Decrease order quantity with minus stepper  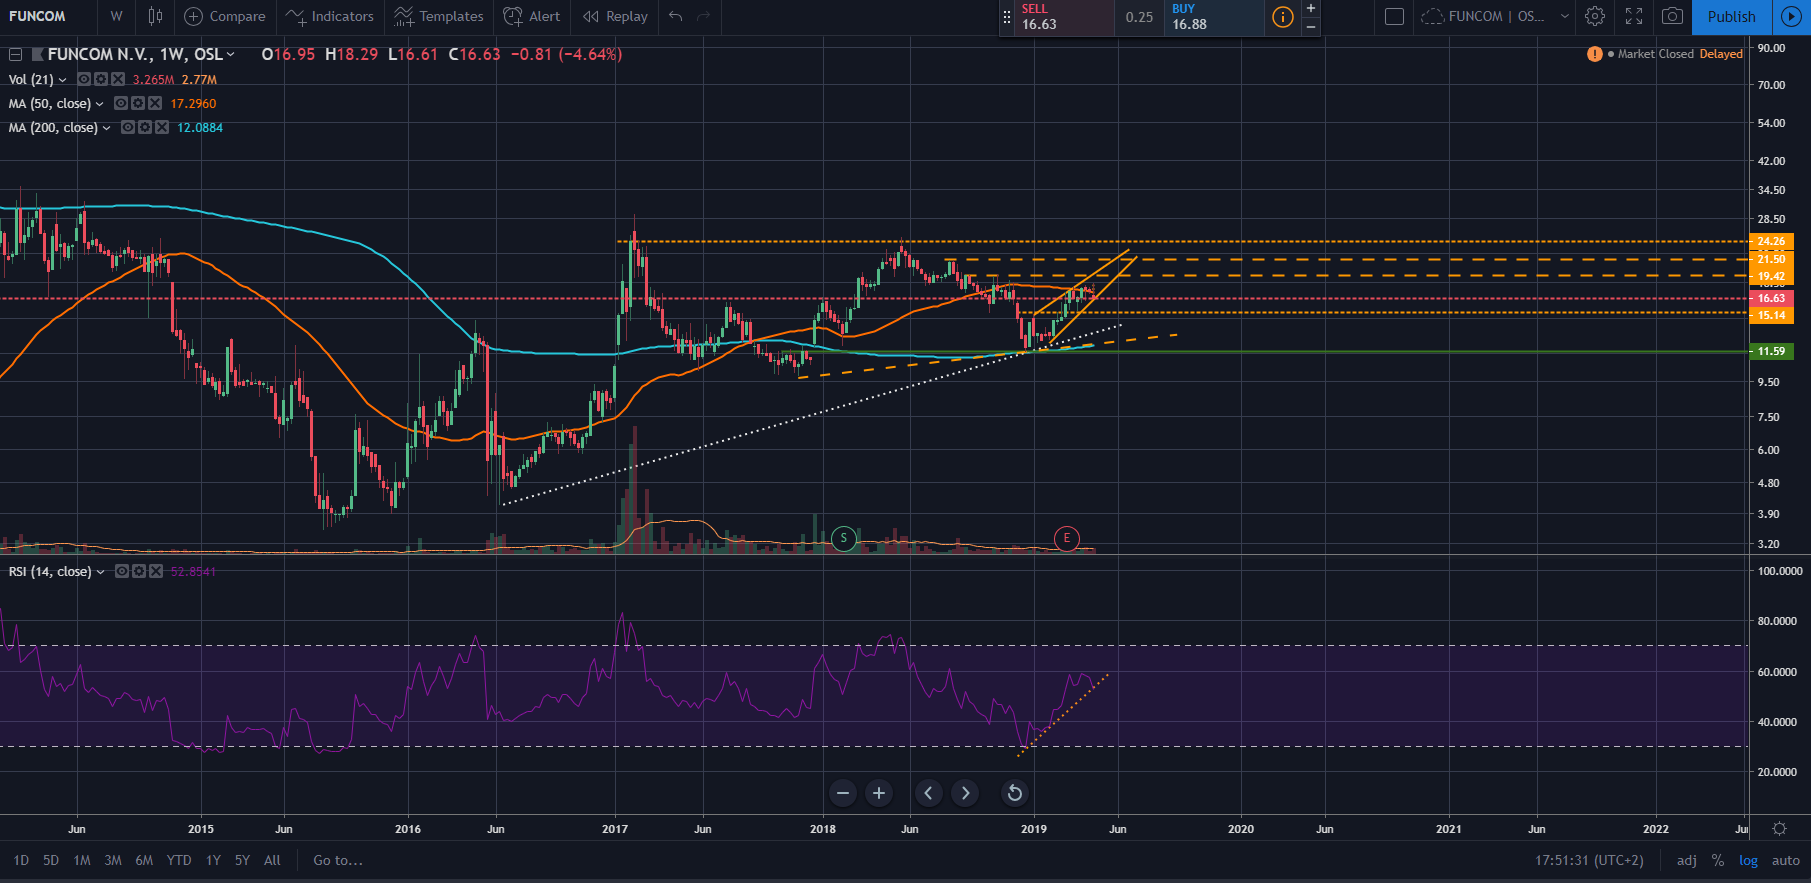point(1311,26)
